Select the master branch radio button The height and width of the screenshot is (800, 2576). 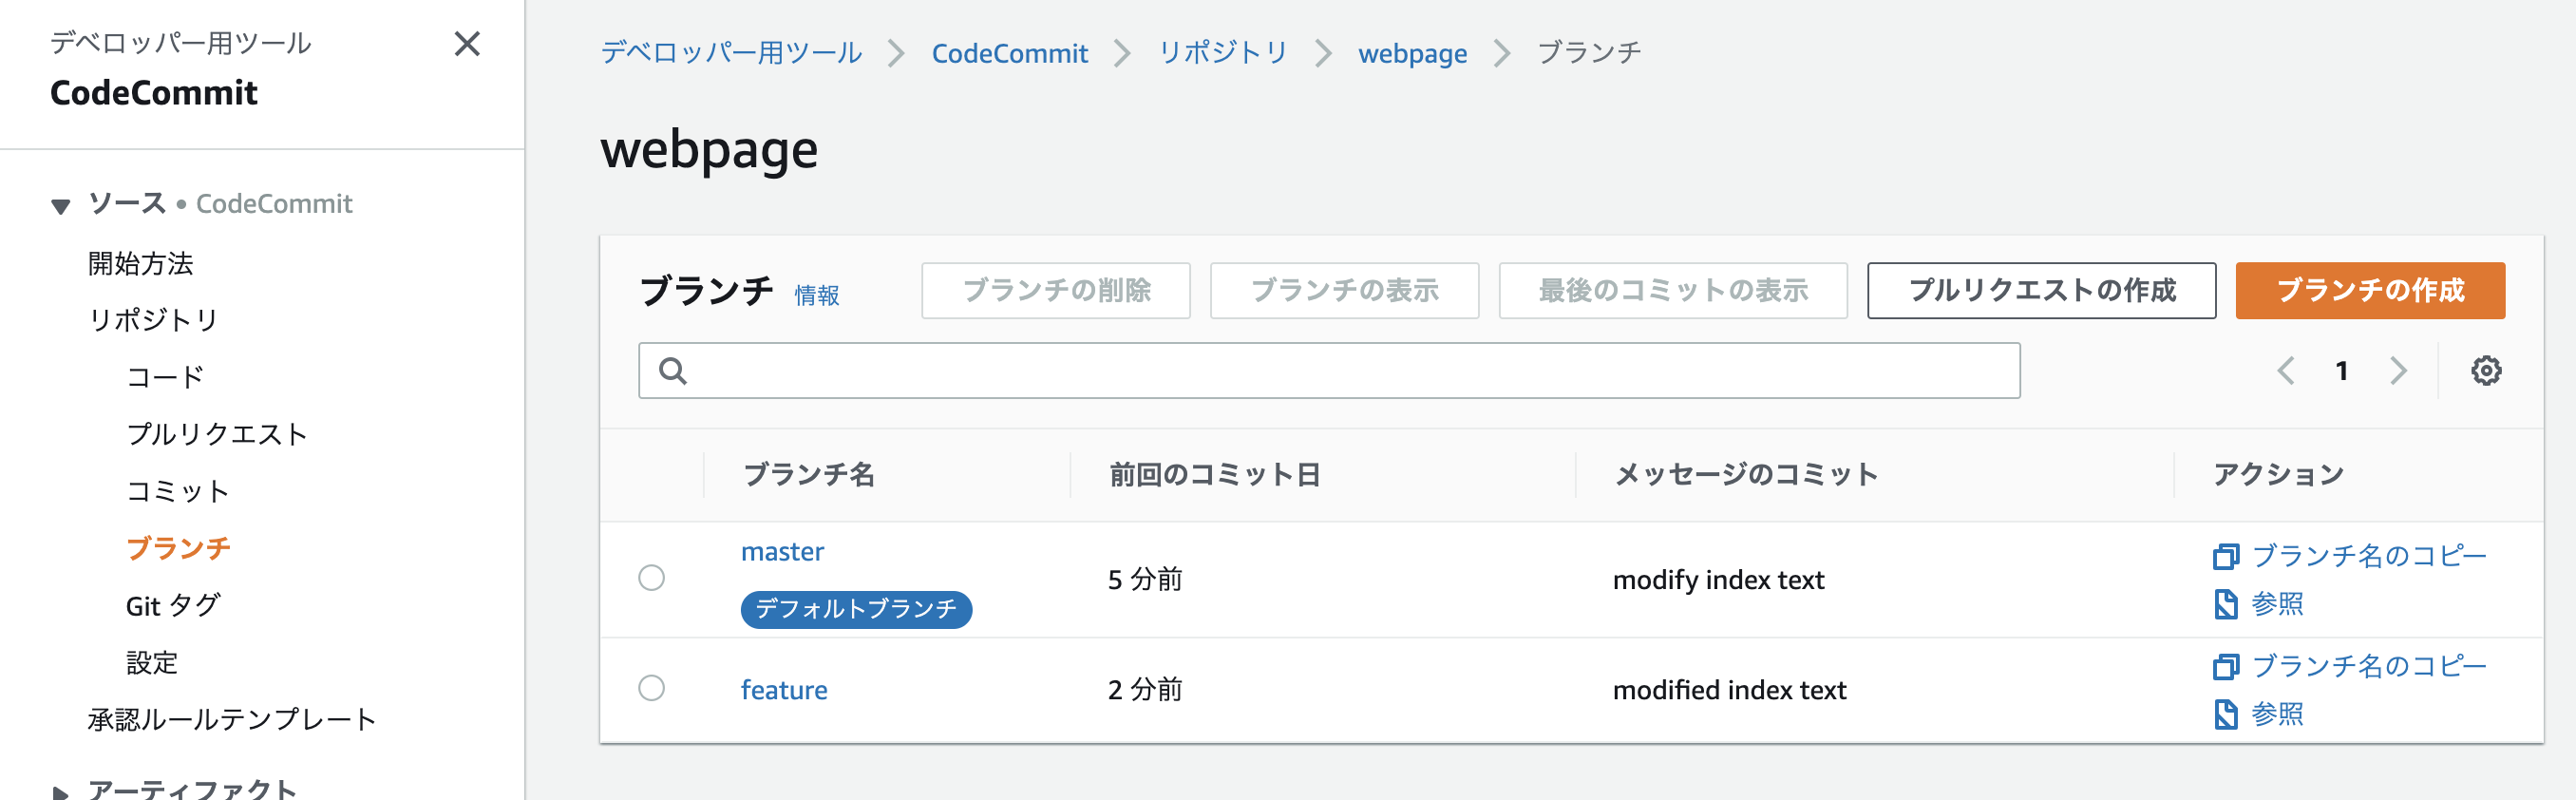pyautogui.click(x=651, y=578)
